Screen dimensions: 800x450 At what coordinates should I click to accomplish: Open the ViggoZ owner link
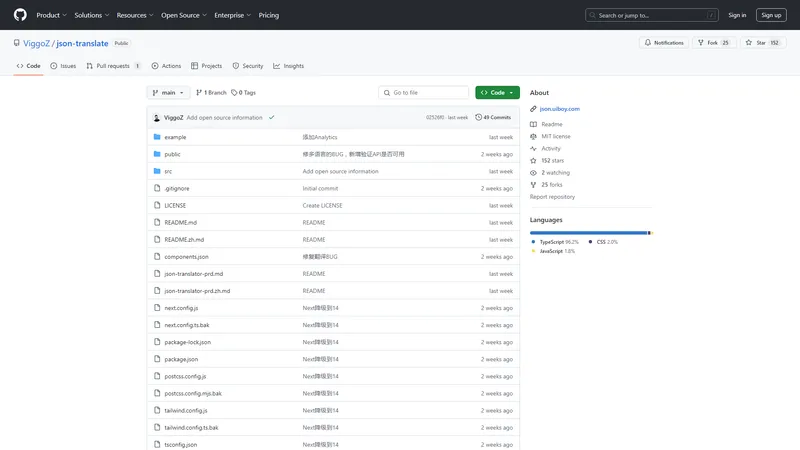(x=36, y=43)
